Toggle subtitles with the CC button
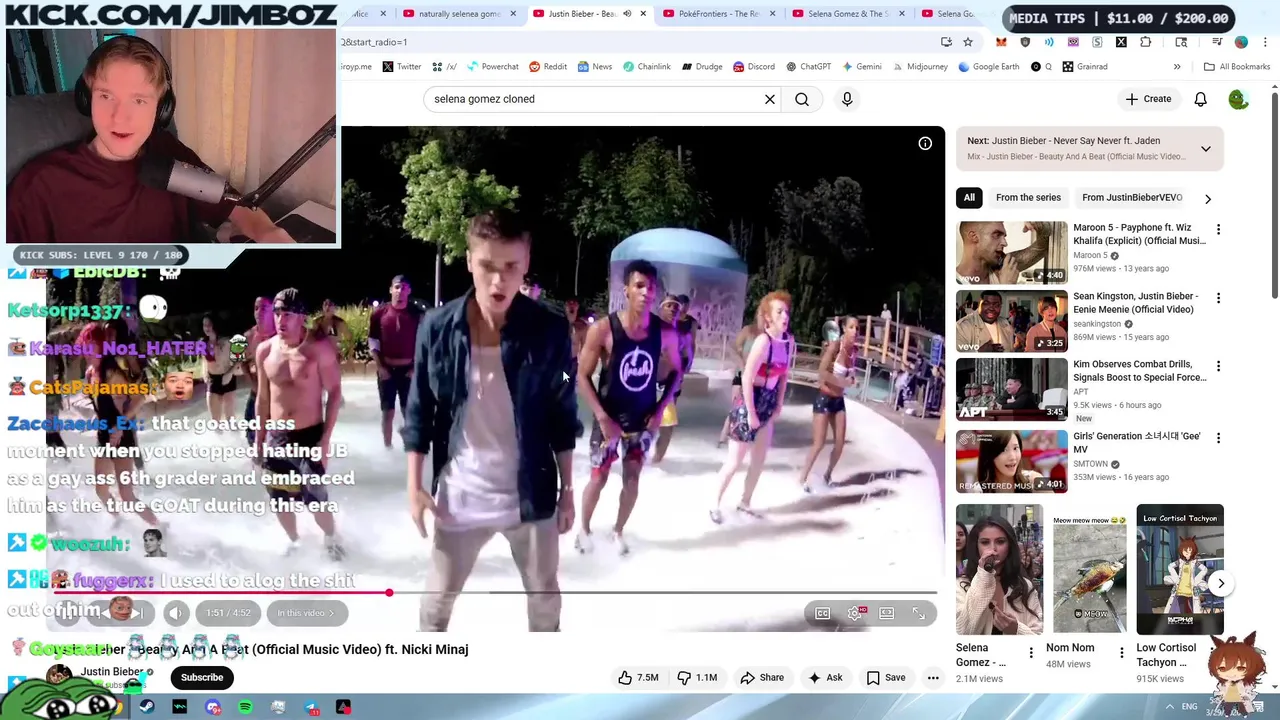1280x720 pixels. point(822,613)
